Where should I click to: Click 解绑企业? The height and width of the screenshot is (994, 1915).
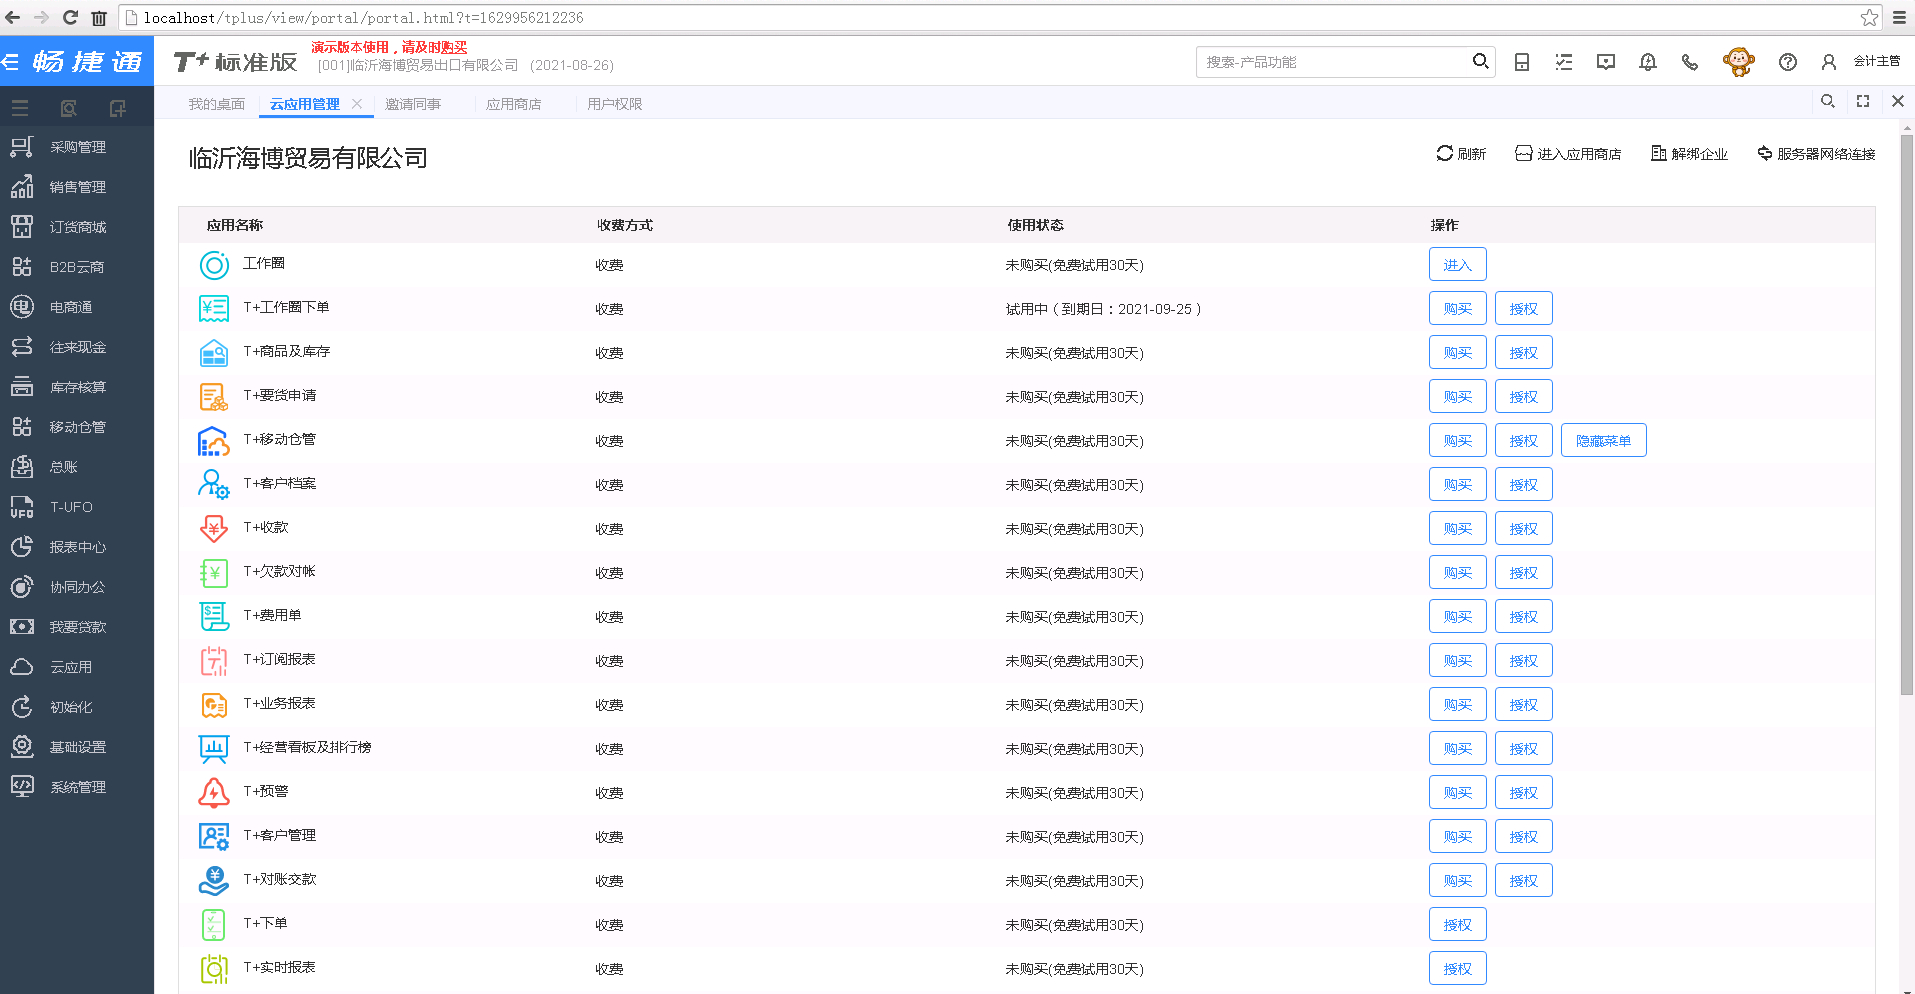pyautogui.click(x=1689, y=154)
